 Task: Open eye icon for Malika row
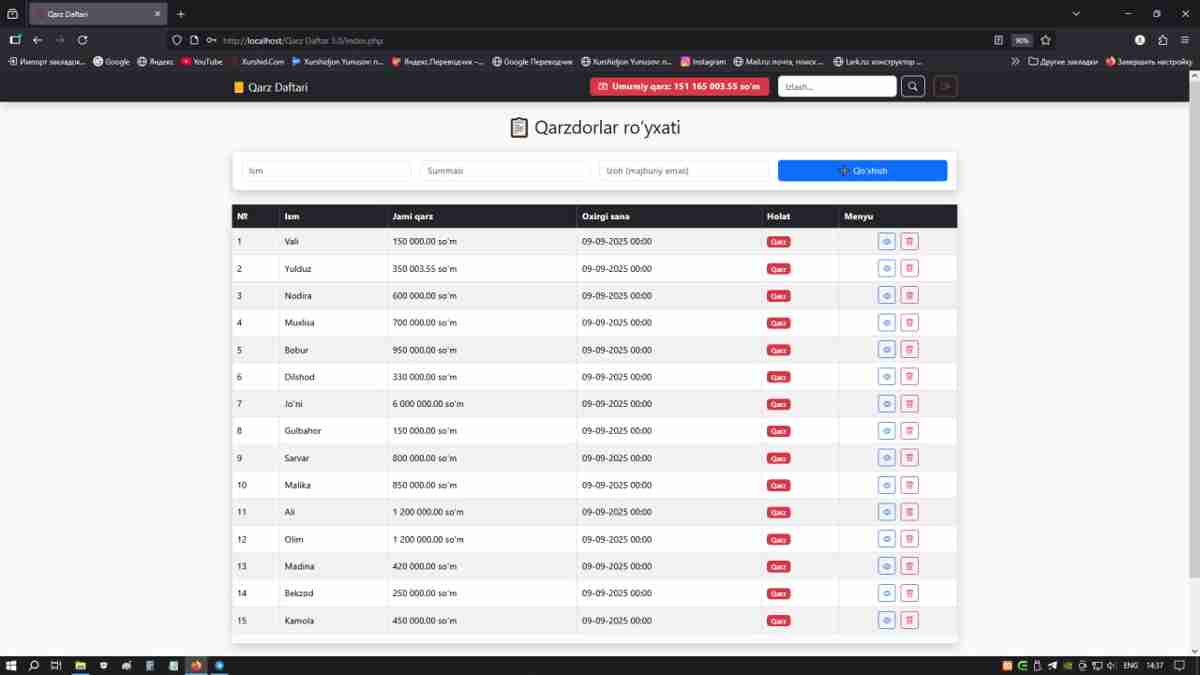pyautogui.click(x=886, y=485)
